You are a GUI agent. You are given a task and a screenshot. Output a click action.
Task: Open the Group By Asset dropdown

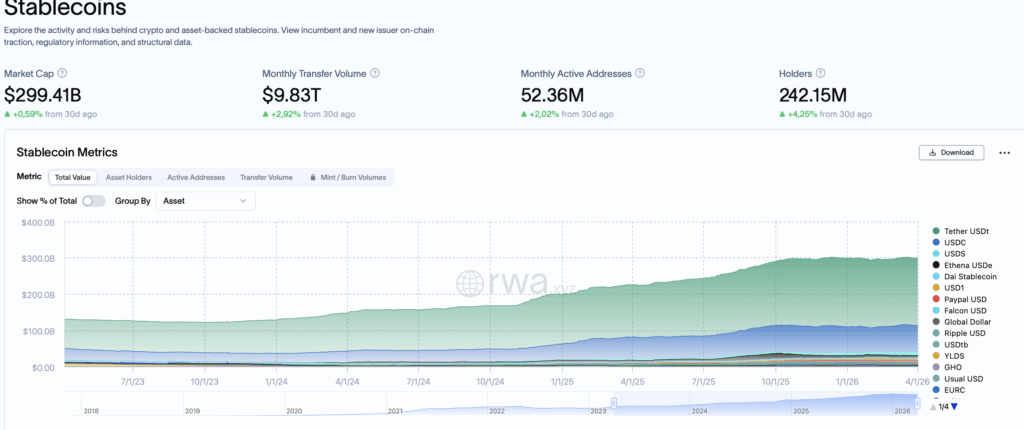(206, 201)
